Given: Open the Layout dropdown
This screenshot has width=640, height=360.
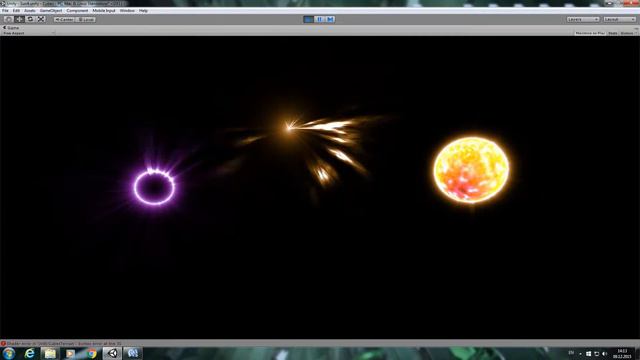Looking at the screenshot, I should click(620, 20).
